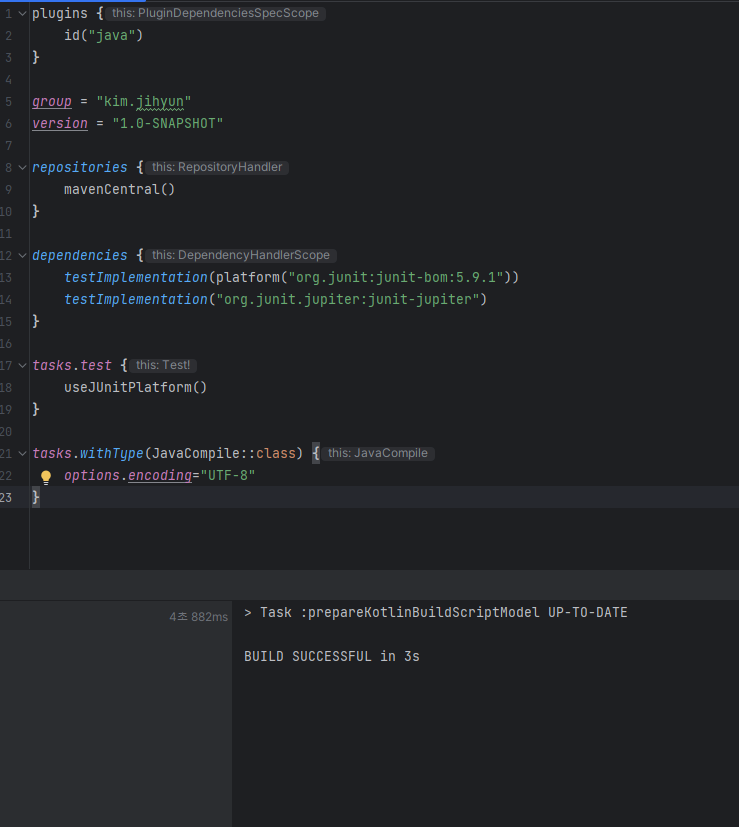Screen dimensions: 739x827
Task: Click the underlined group property
Action: [52, 101]
